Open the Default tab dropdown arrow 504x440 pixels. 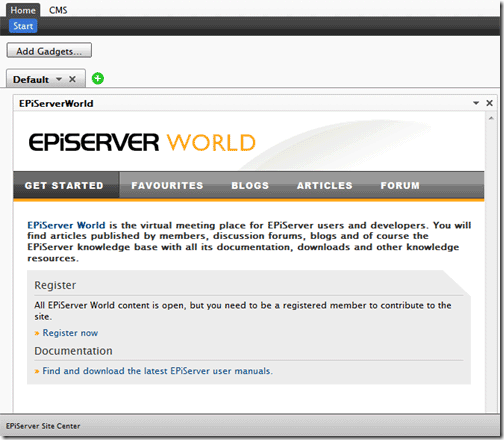click(59, 79)
